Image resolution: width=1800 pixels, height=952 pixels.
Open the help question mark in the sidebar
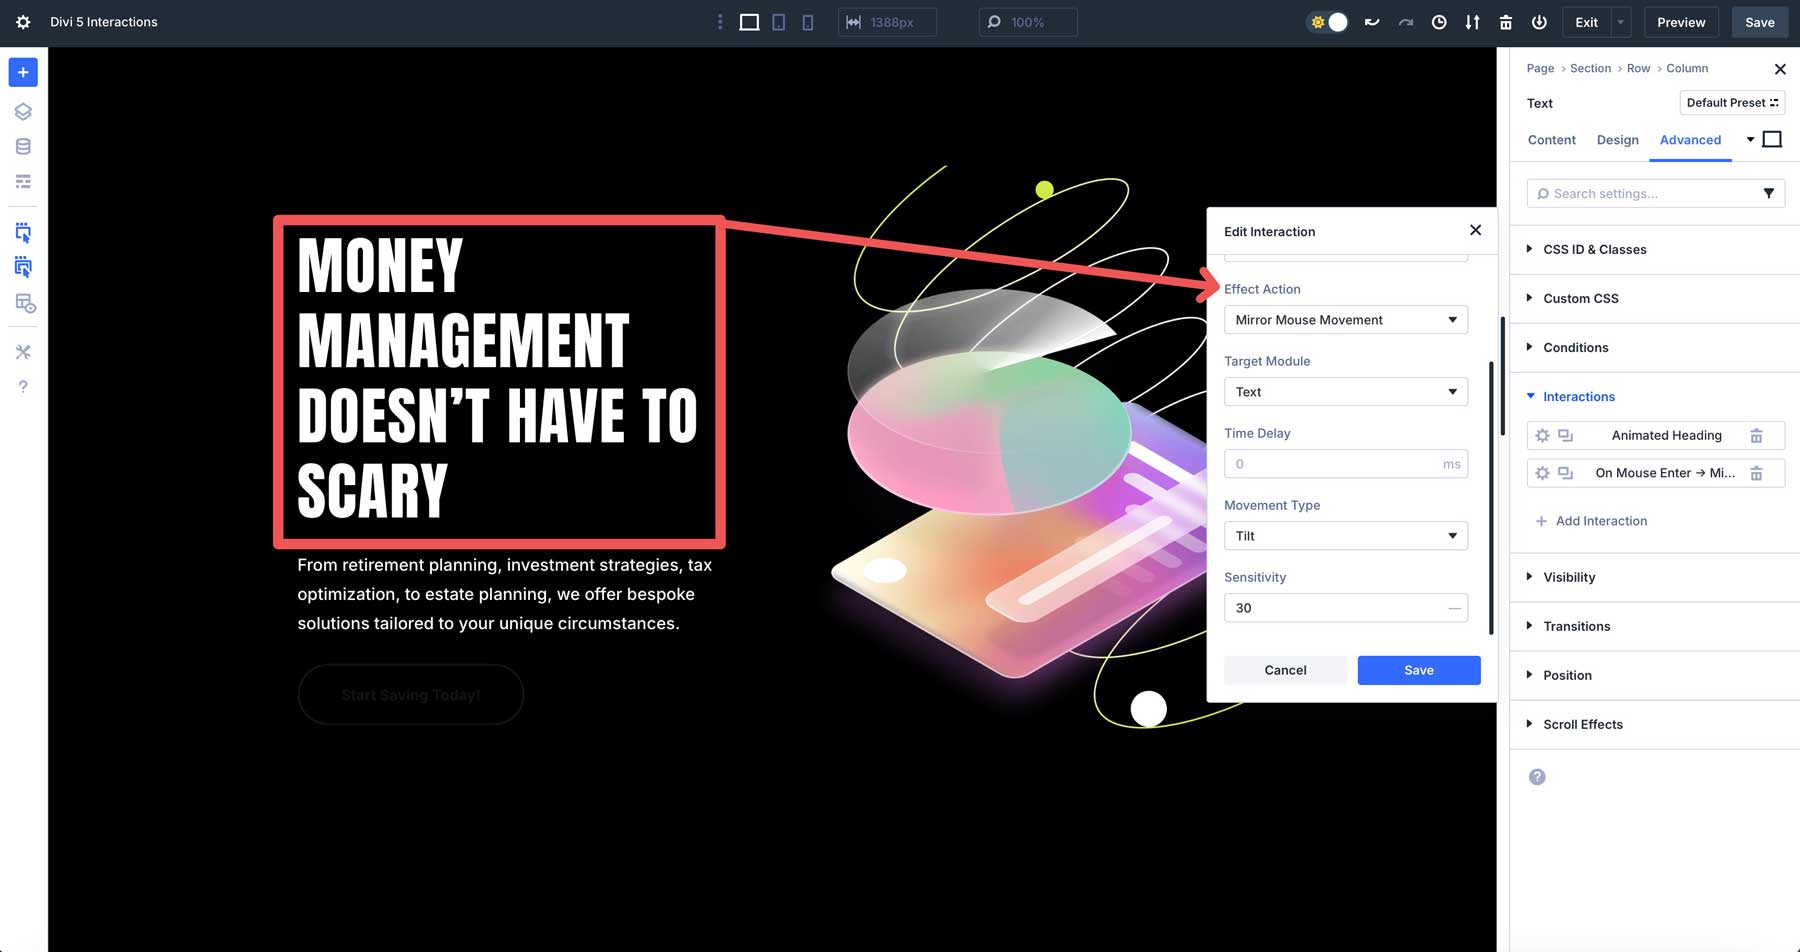pos(22,386)
